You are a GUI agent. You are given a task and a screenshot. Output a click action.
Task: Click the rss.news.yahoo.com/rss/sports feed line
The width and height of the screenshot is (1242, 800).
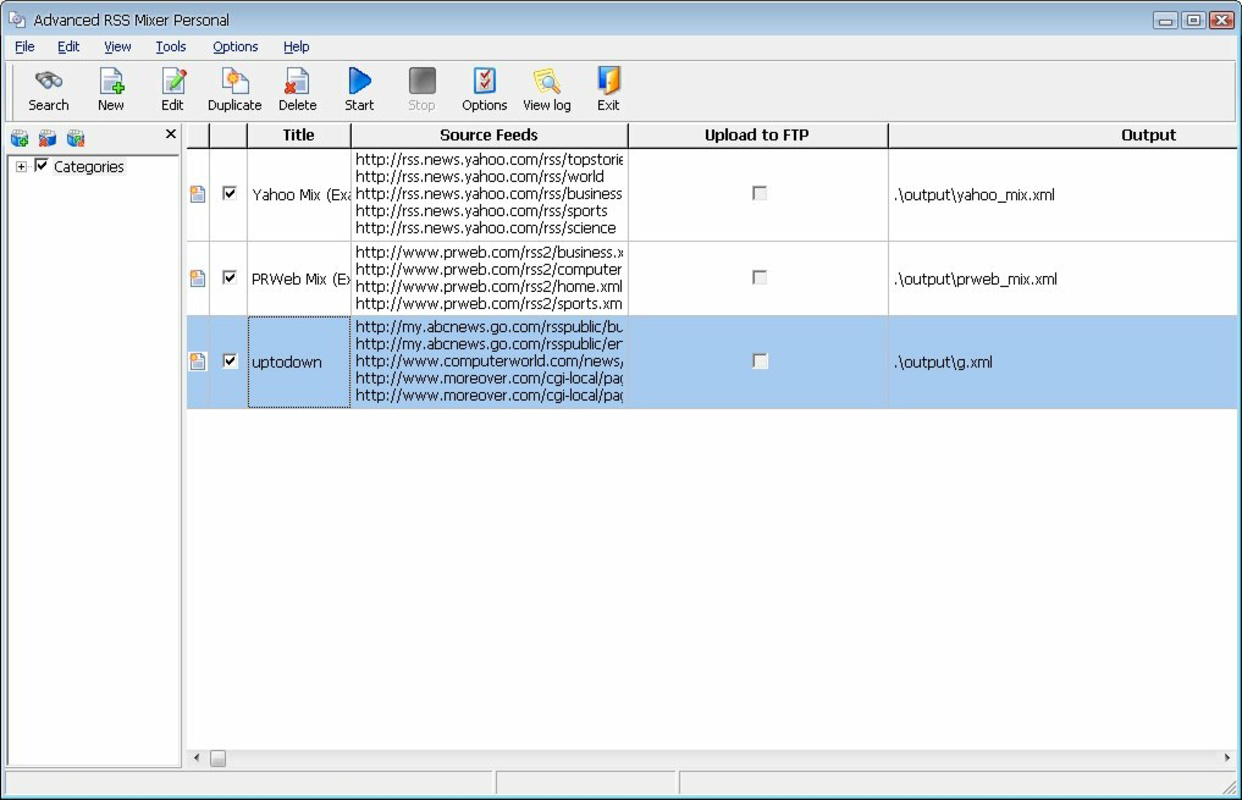(481, 210)
